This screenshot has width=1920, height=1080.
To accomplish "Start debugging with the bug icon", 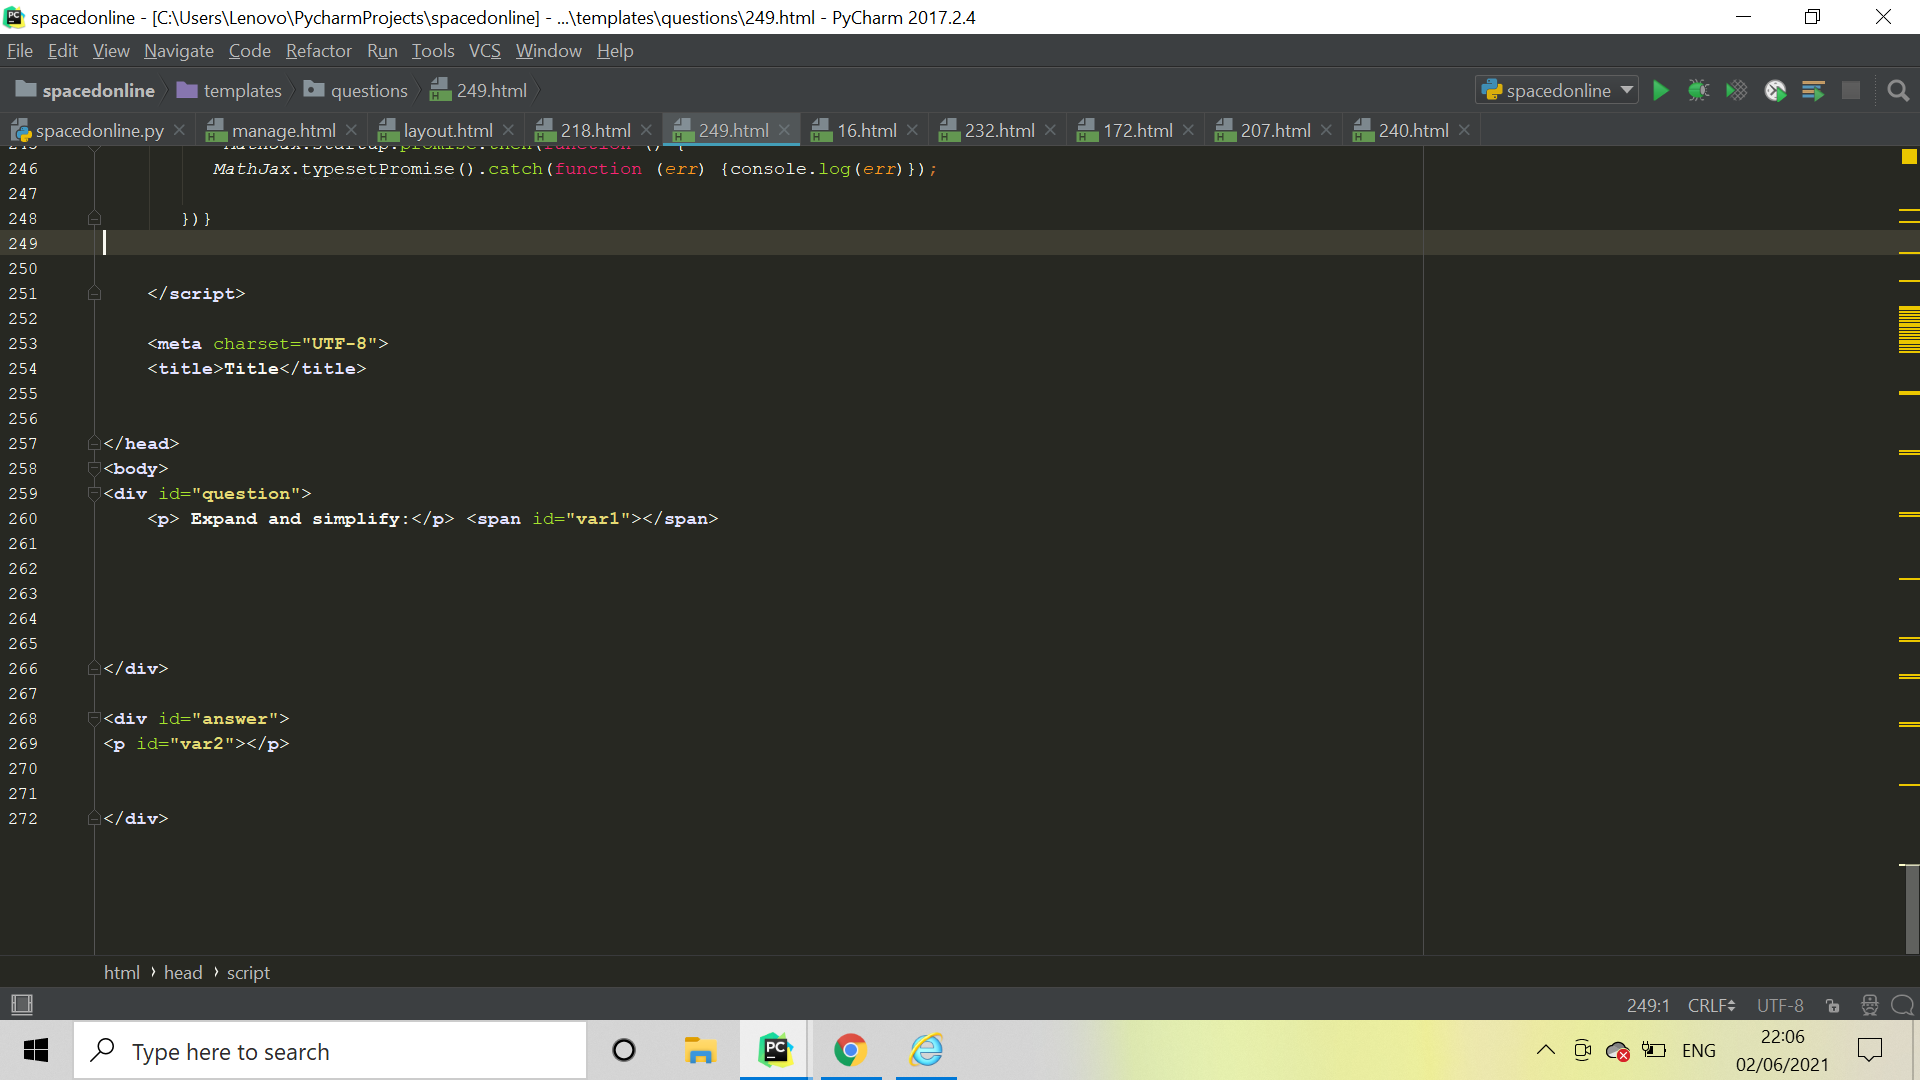I will [x=1699, y=90].
